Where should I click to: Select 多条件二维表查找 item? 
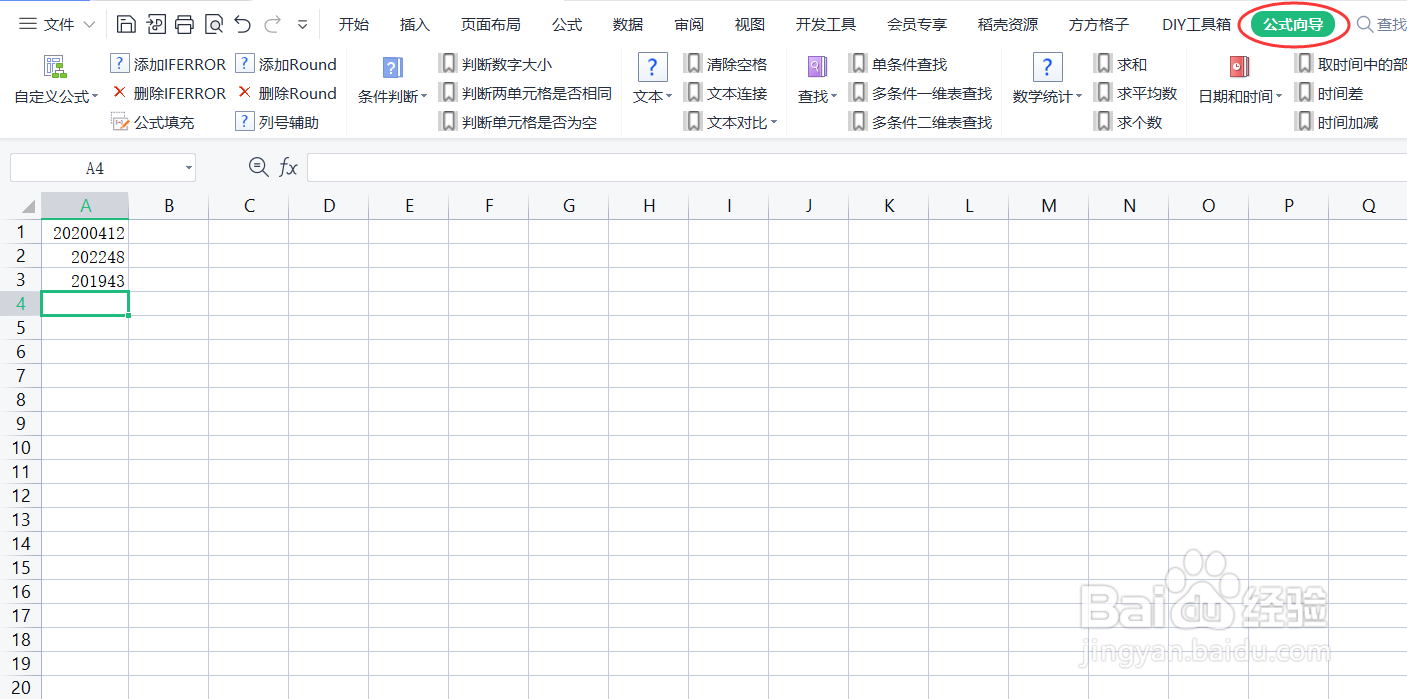pyautogui.click(x=920, y=122)
